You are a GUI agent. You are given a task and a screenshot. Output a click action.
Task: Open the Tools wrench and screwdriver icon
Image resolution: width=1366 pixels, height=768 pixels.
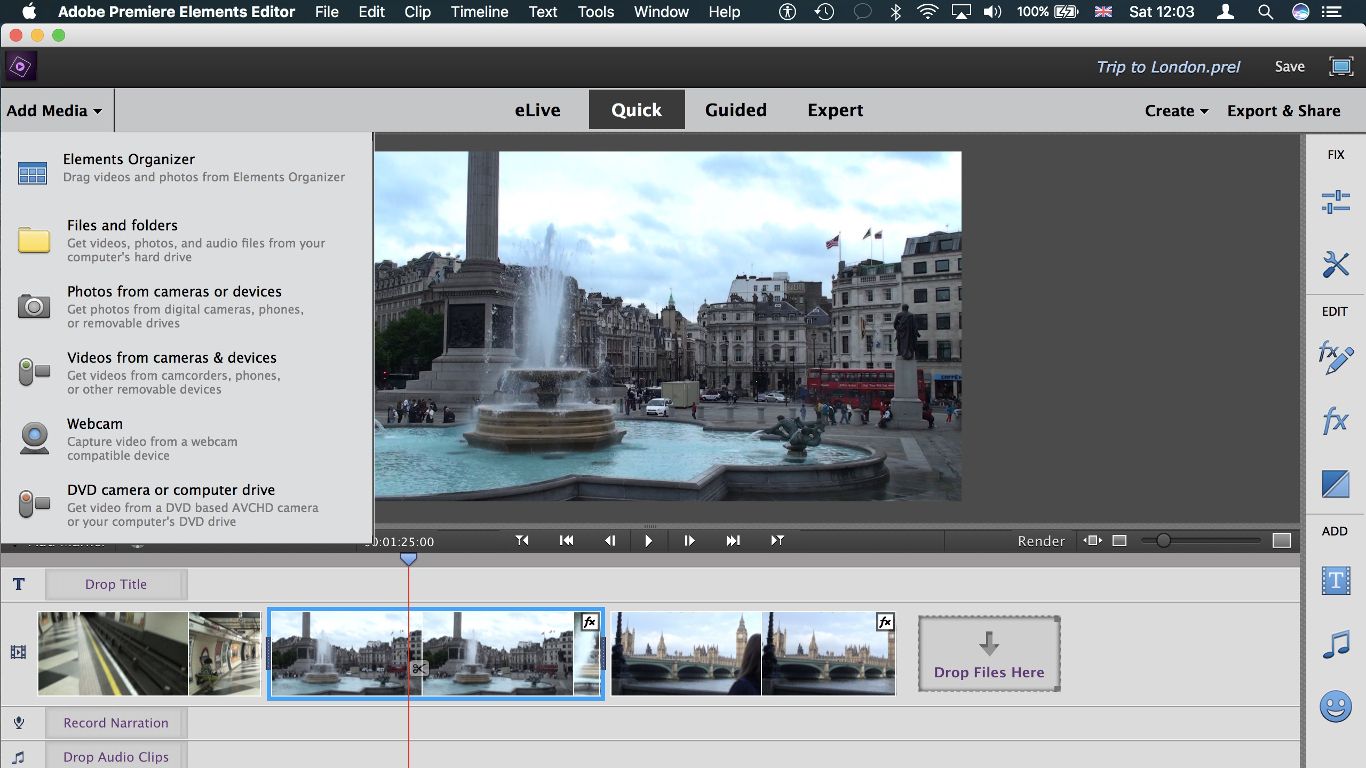pos(1335,264)
